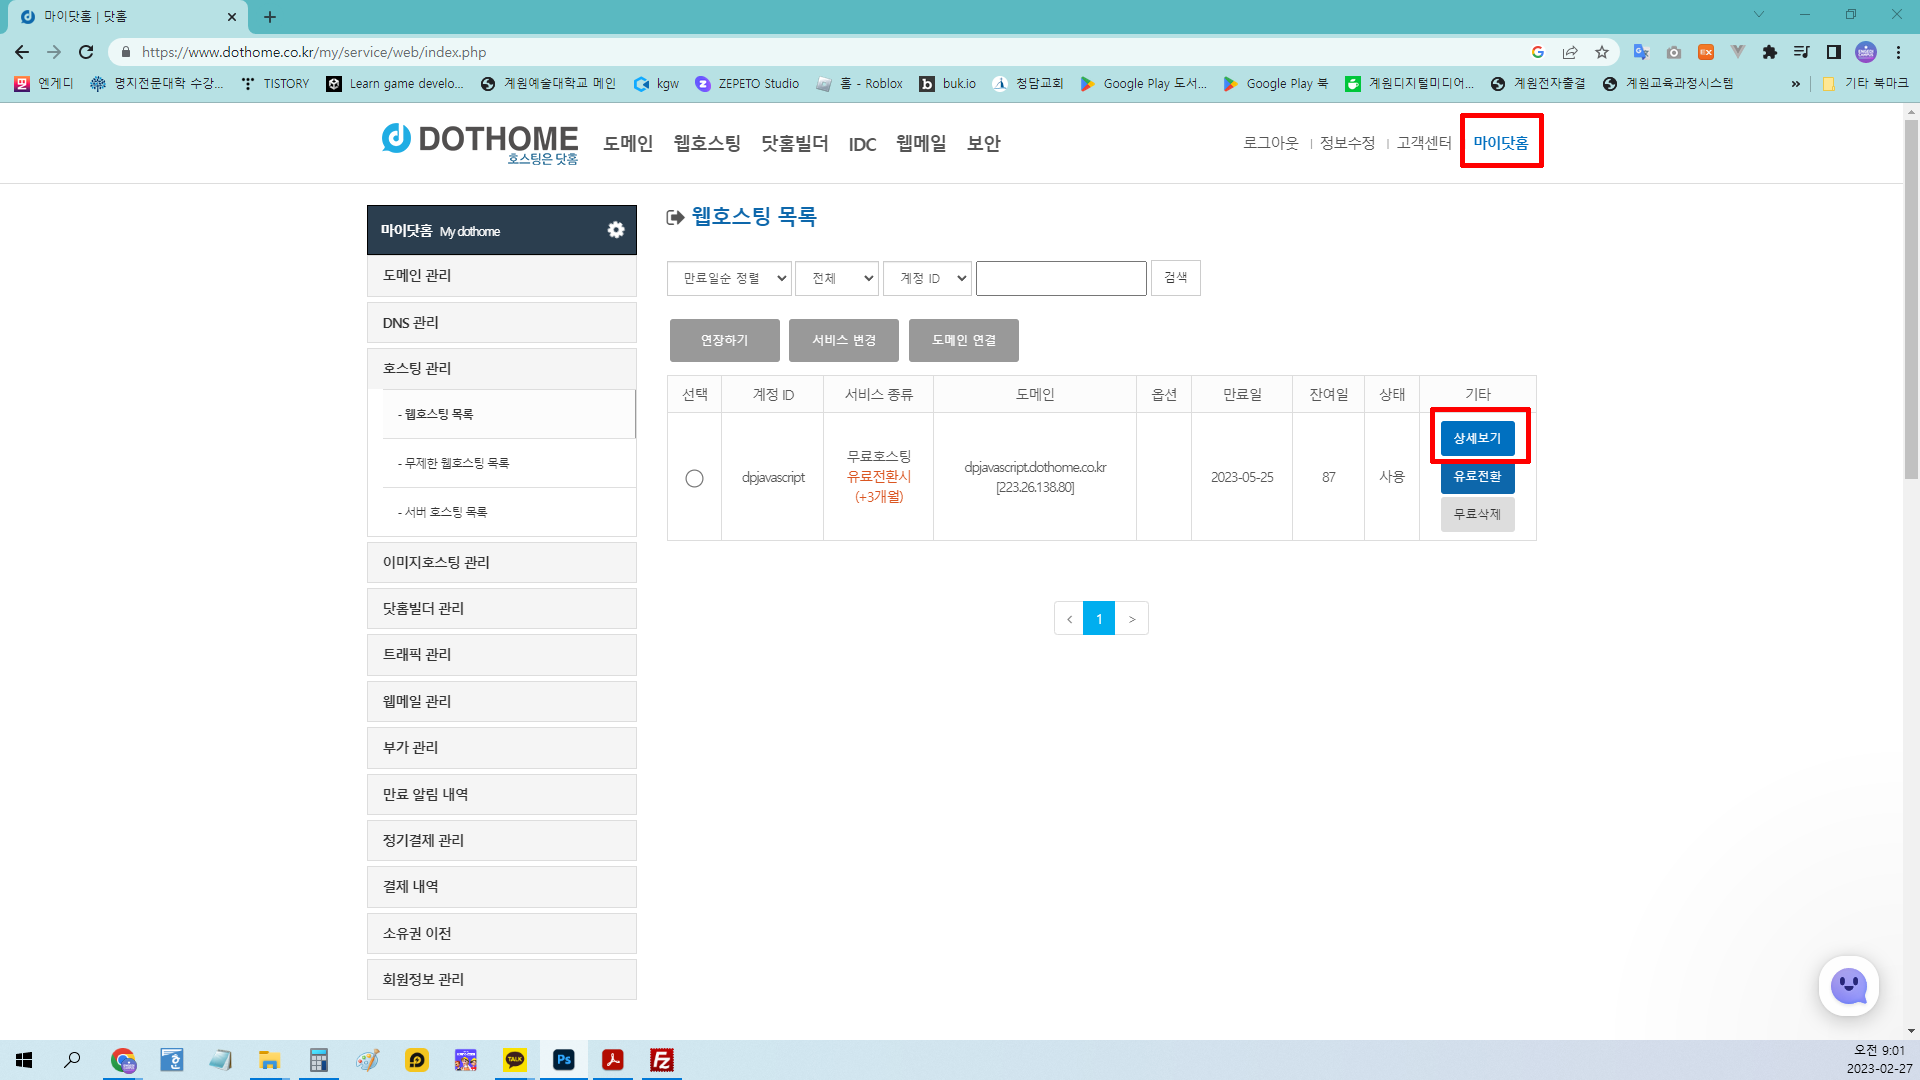Open the 계정 ID search type dropdown

pos(927,278)
